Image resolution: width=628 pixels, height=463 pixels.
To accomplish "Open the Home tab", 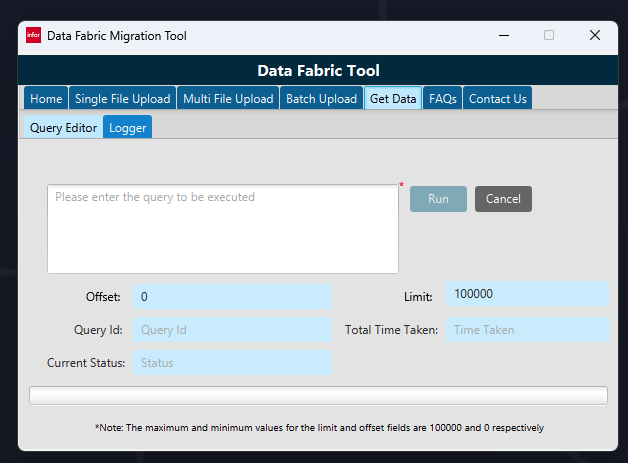I will (x=46, y=98).
